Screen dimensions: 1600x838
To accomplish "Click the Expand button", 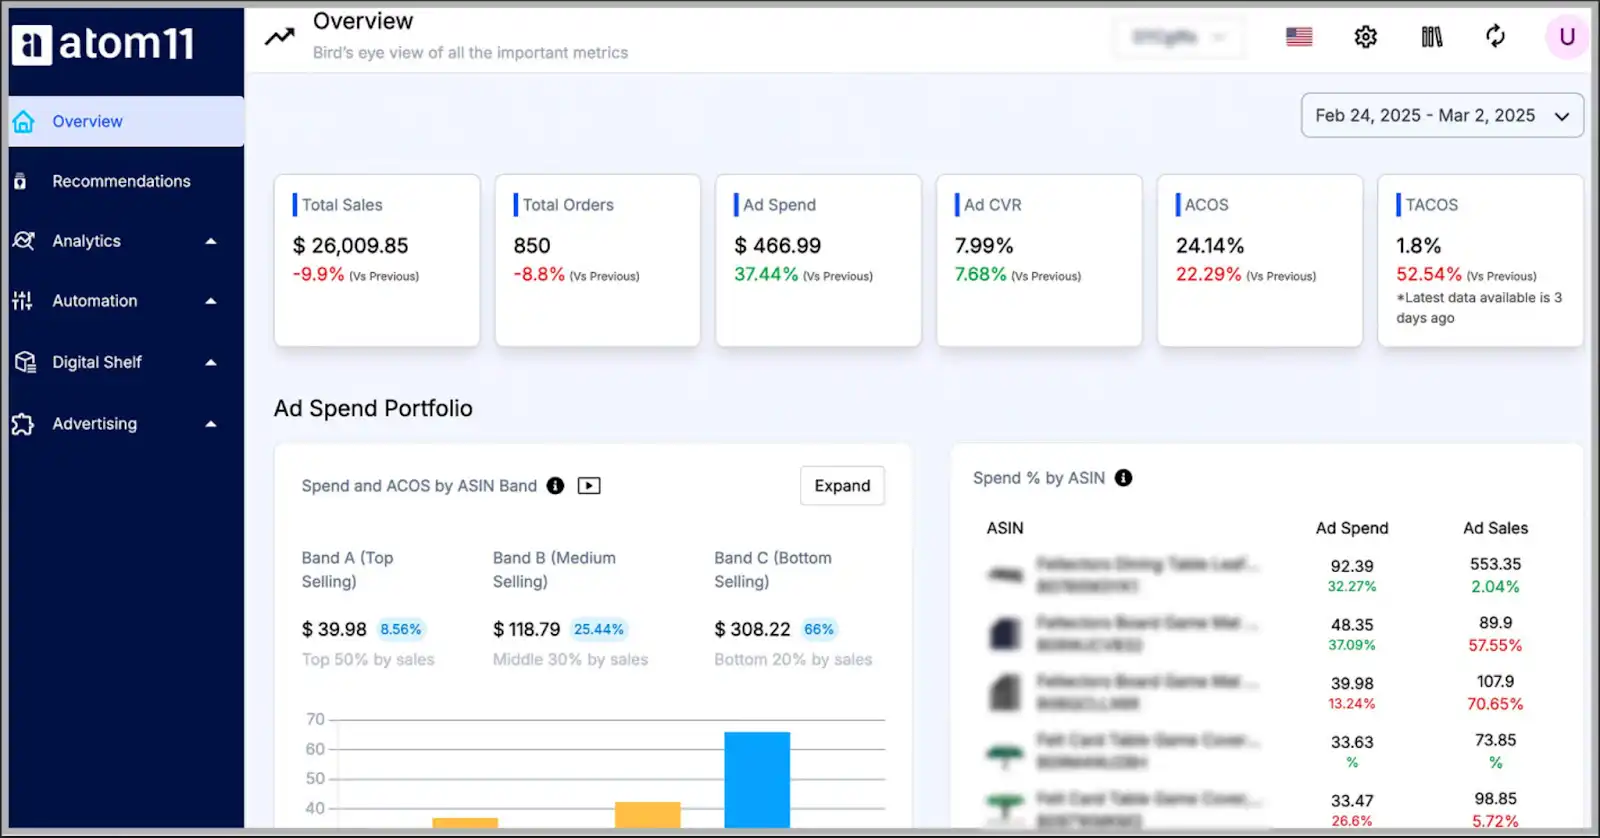I will coord(842,486).
